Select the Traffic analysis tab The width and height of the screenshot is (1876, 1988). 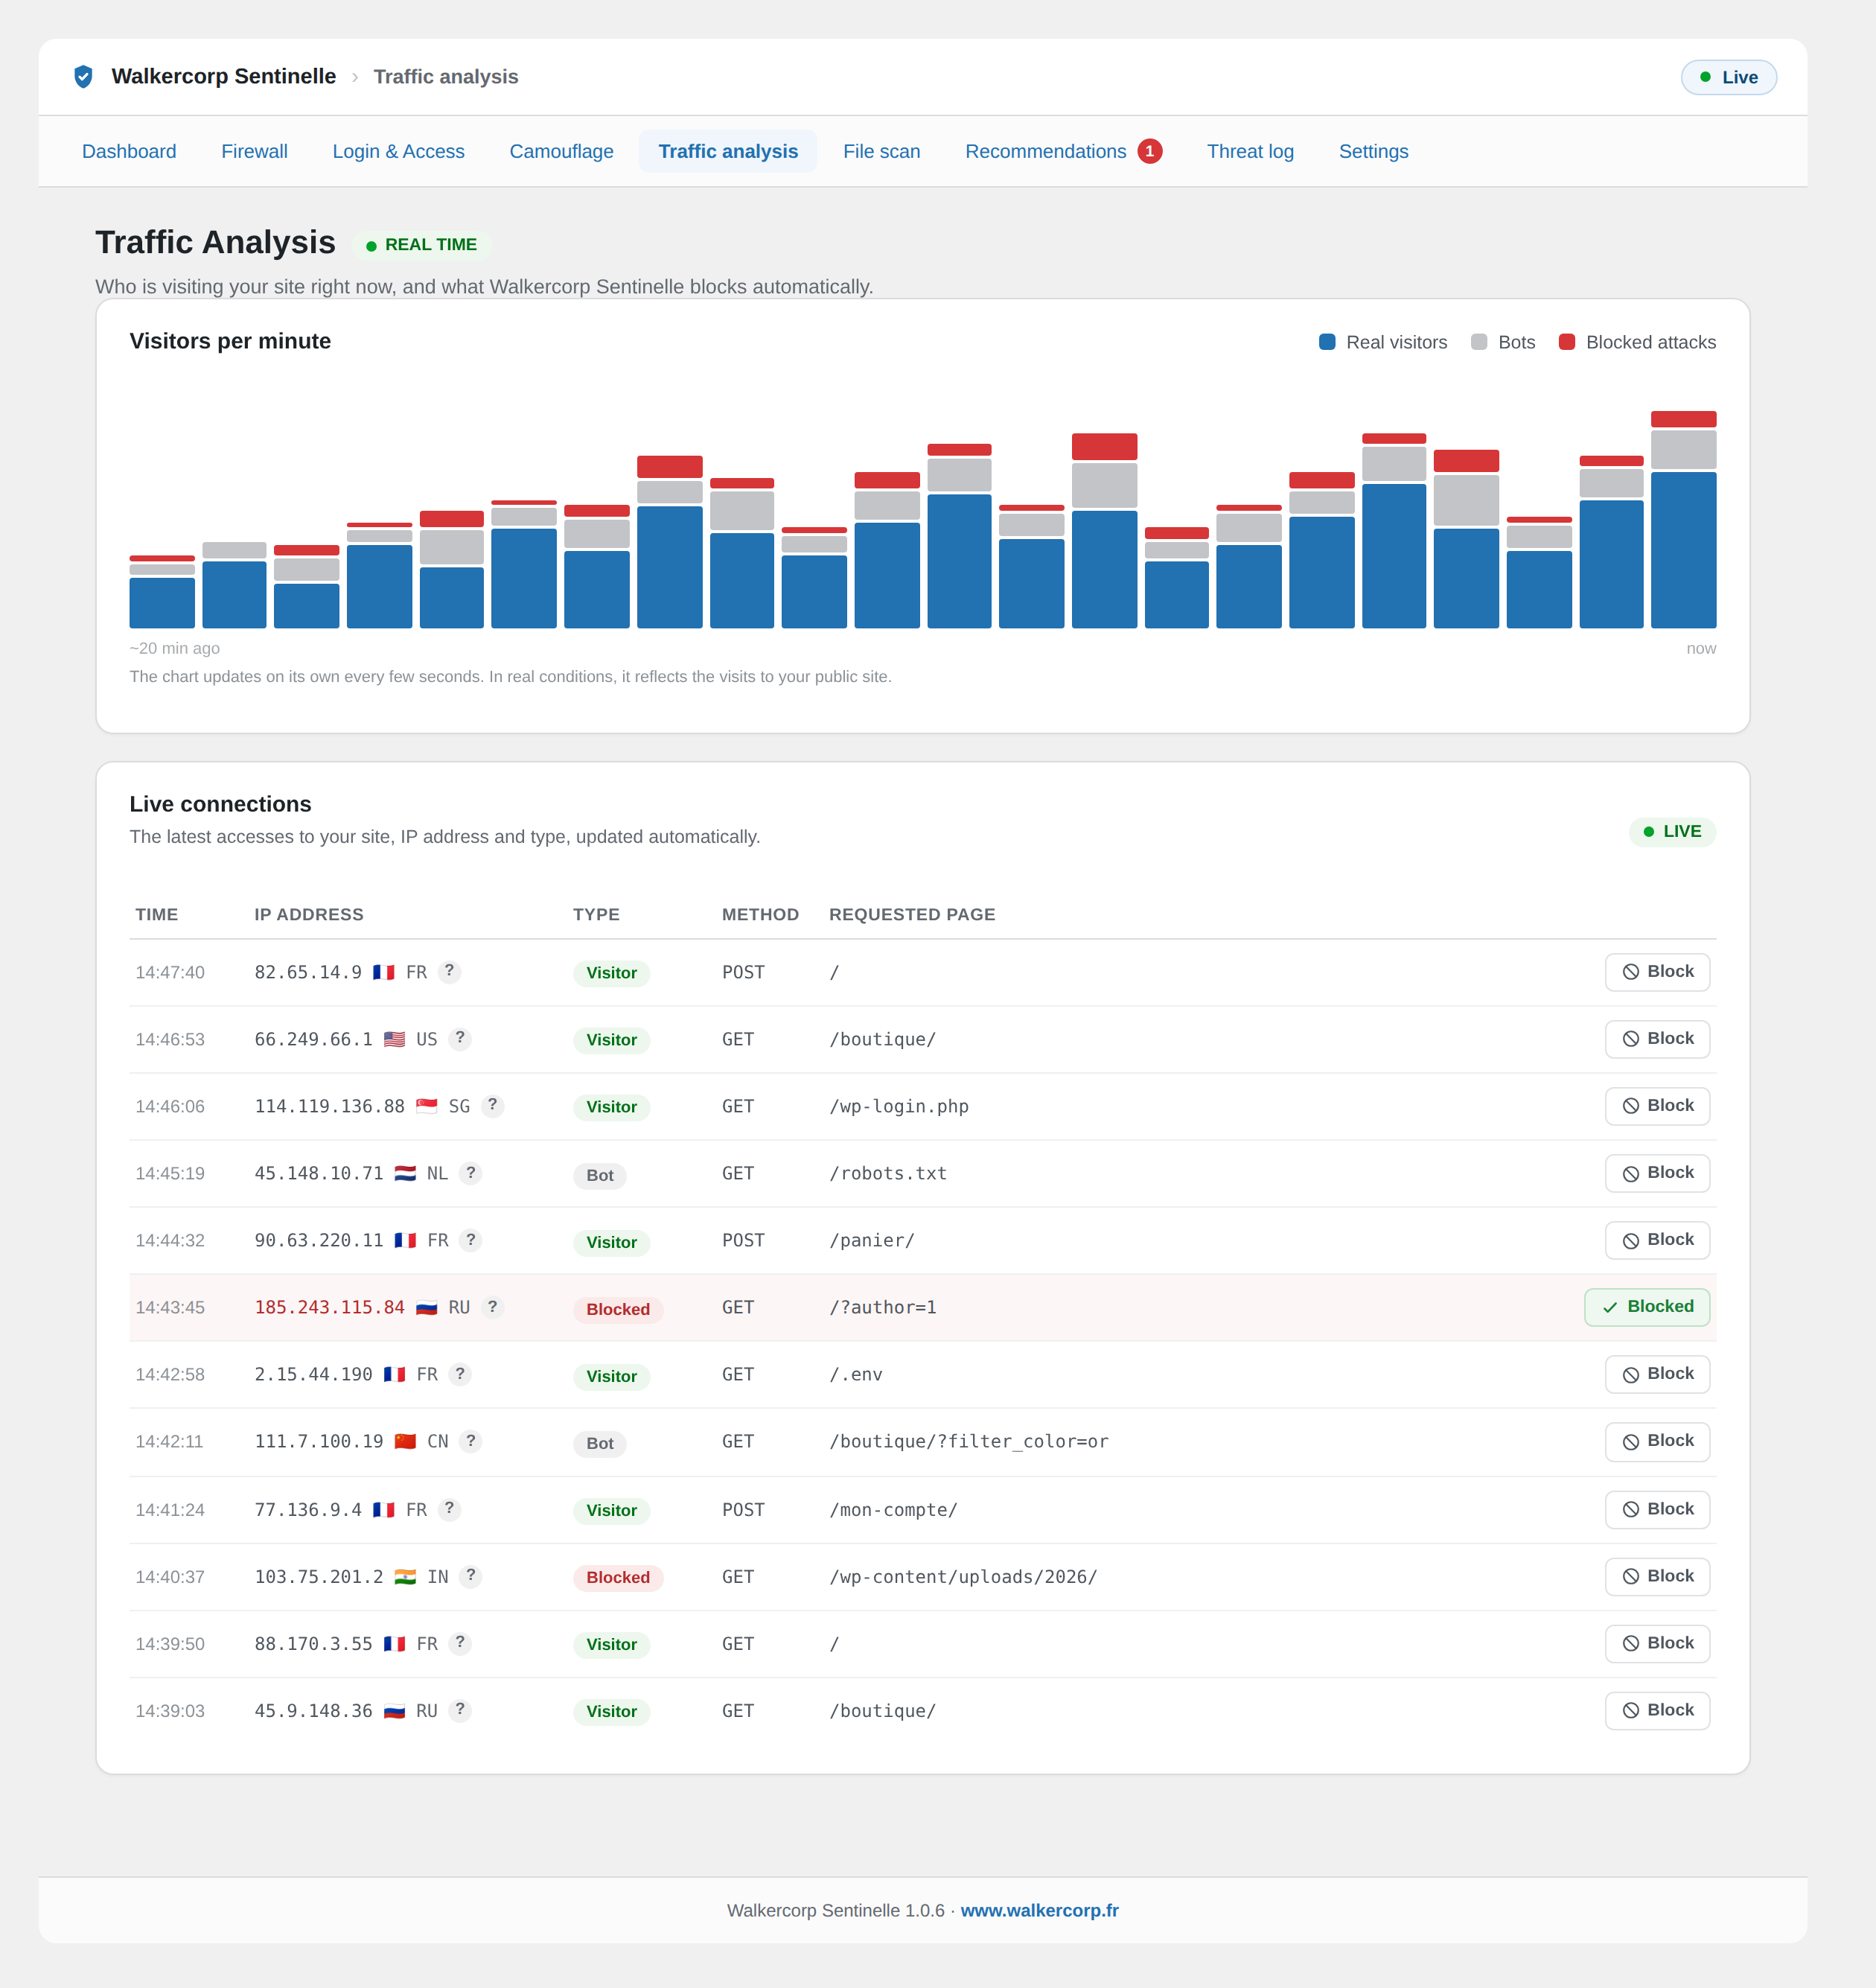[x=728, y=151]
